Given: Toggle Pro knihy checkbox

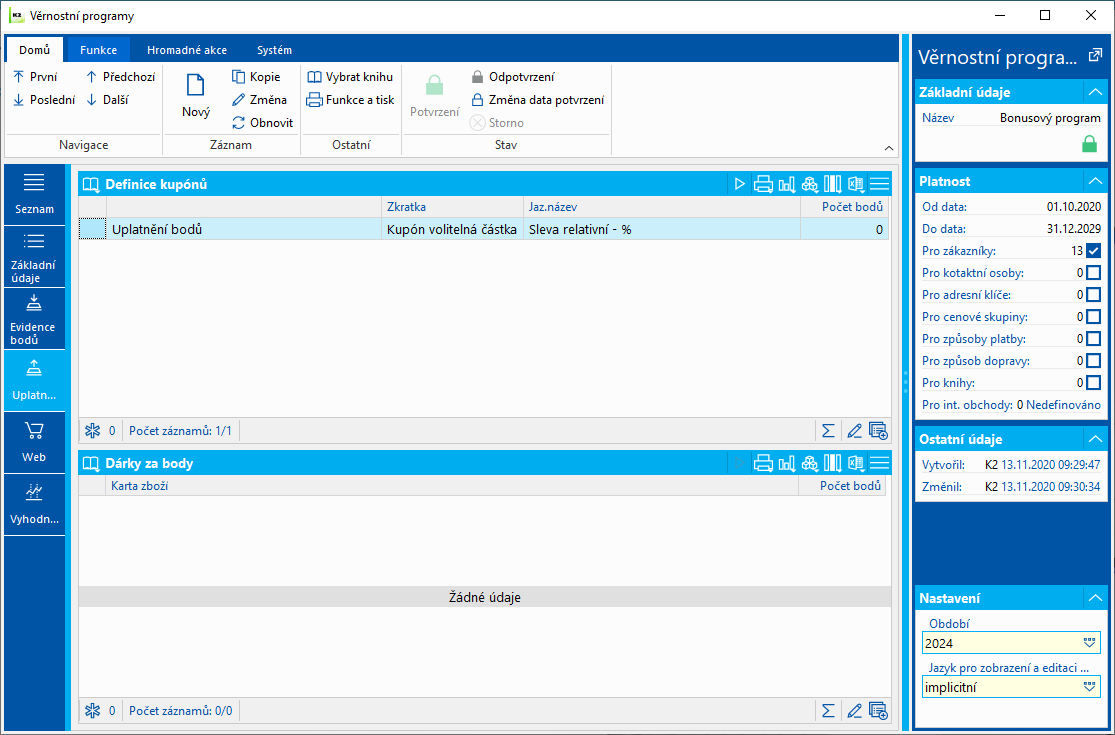Looking at the screenshot, I should tap(1094, 383).
